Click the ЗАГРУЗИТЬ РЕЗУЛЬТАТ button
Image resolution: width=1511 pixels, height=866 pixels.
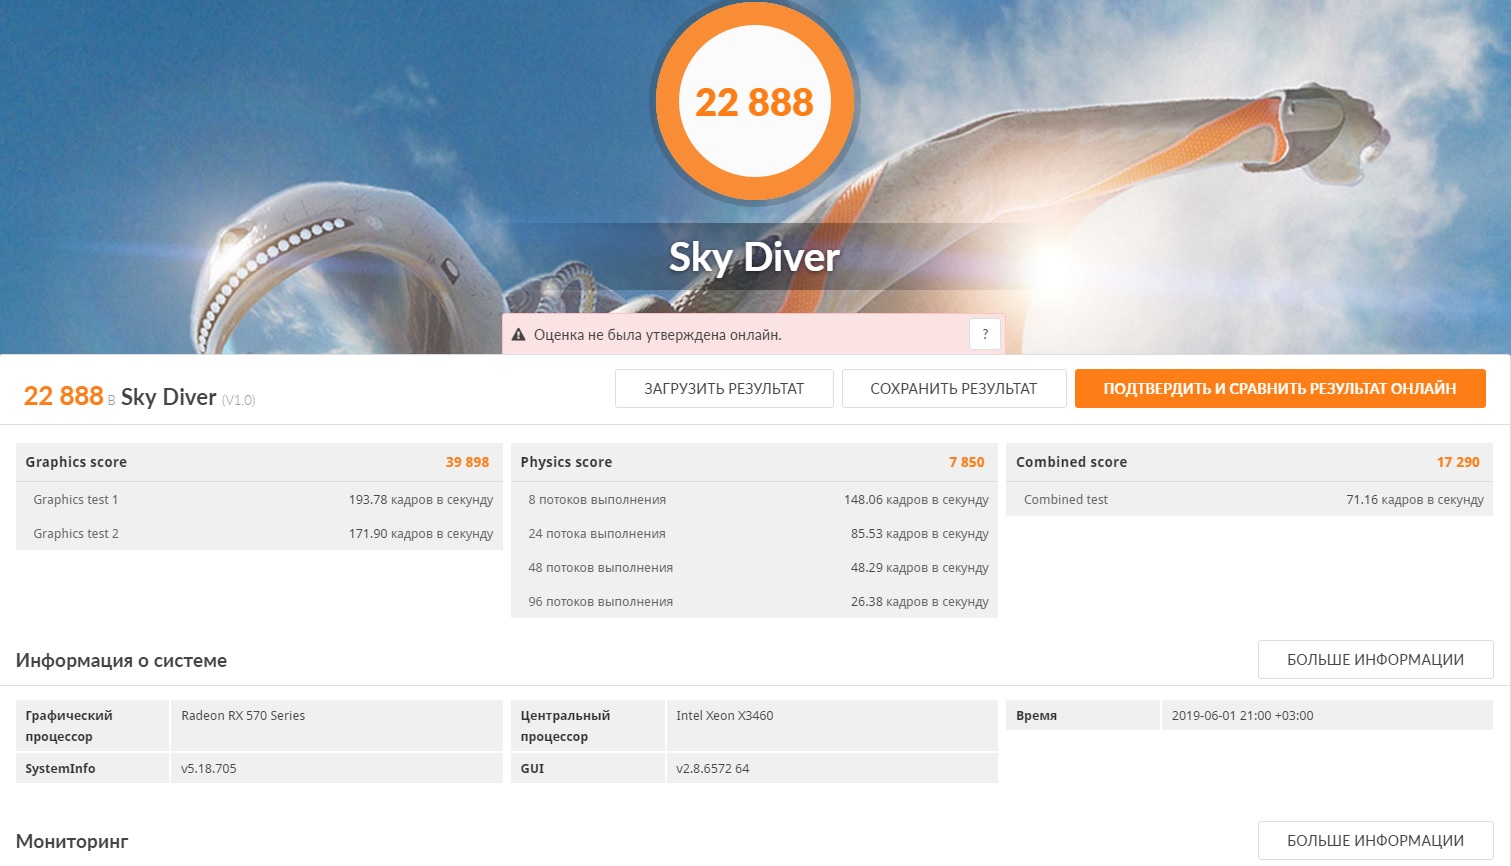click(724, 389)
